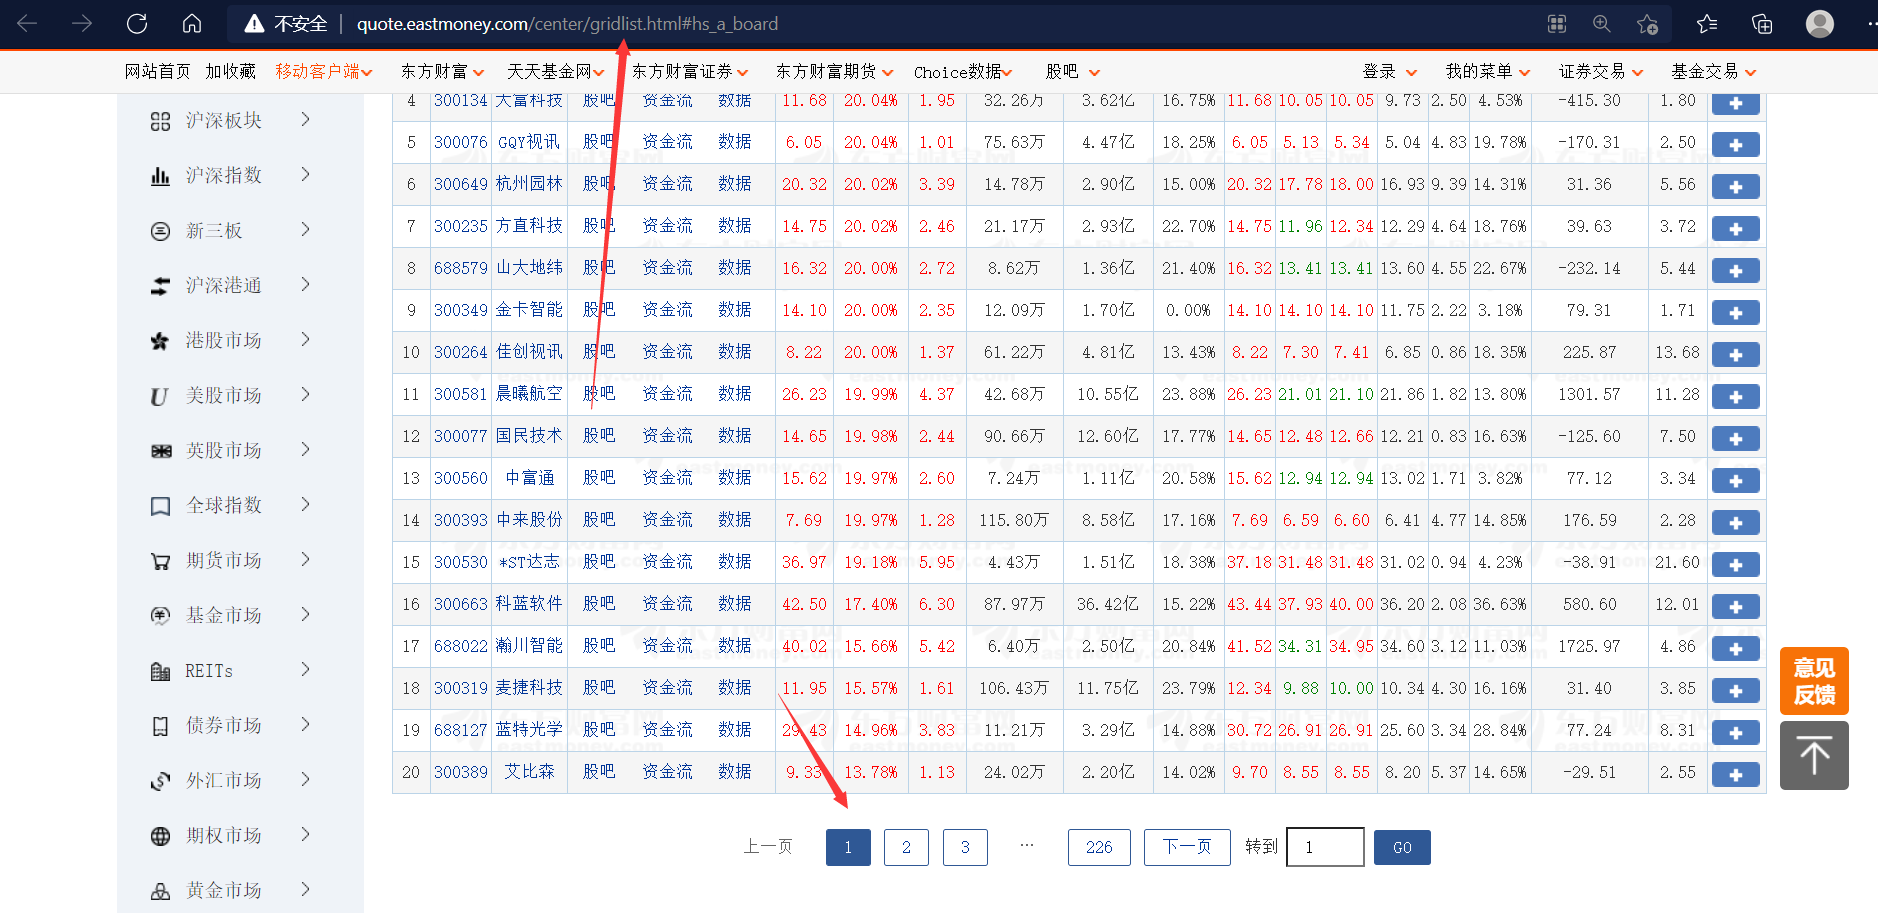Go to page 2 of results

(x=907, y=848)
